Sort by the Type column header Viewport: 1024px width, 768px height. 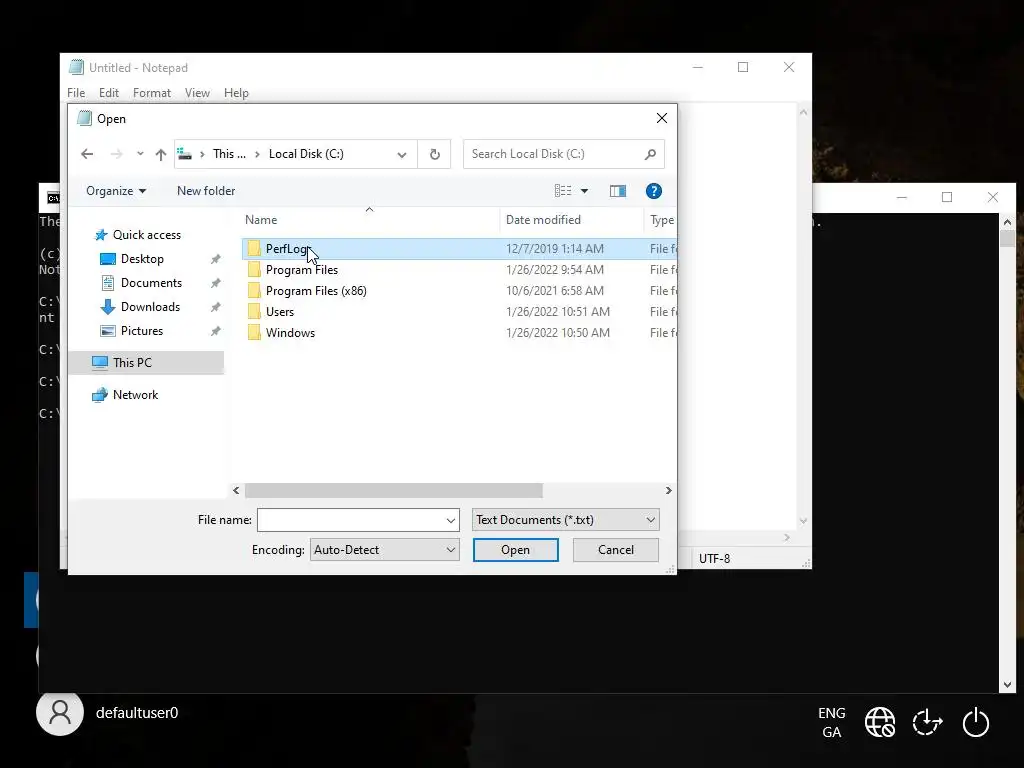click(661, 220)
